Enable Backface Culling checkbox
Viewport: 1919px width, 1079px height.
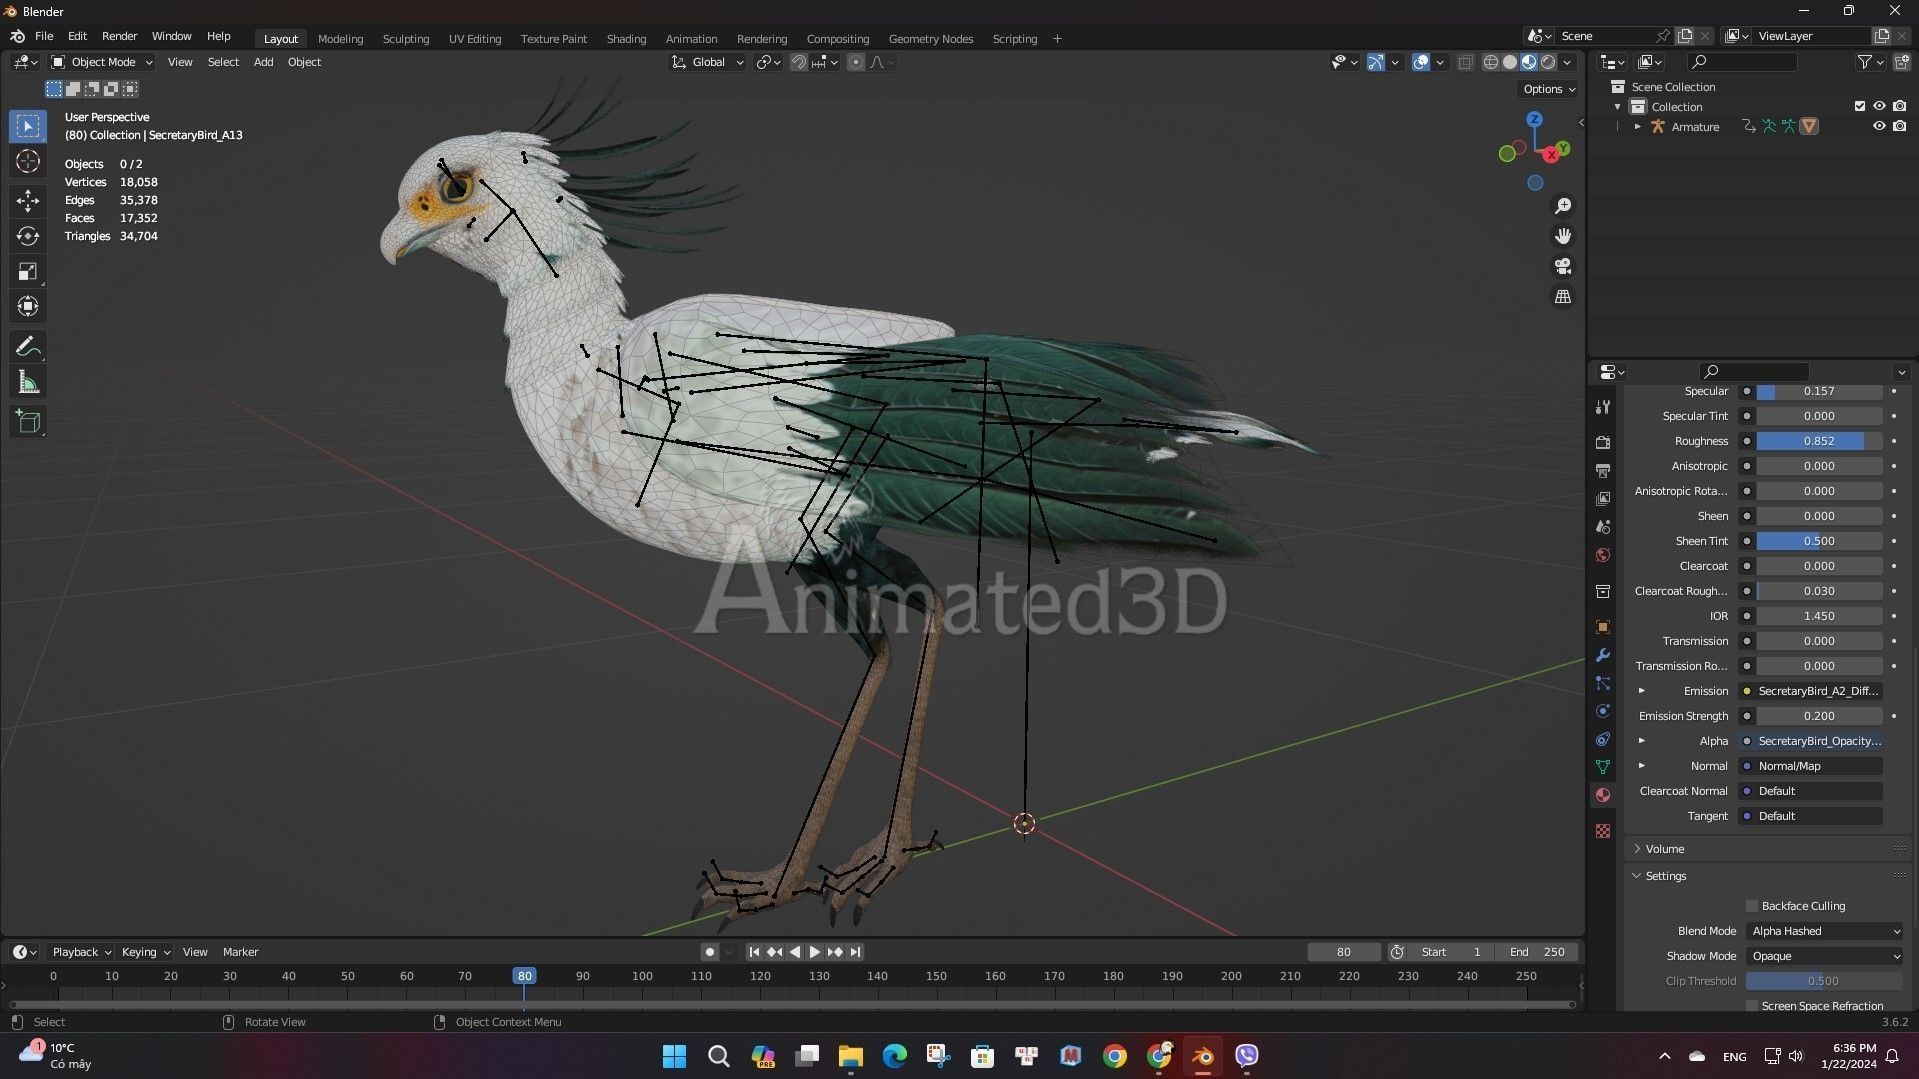click(x=1752, y=906)
